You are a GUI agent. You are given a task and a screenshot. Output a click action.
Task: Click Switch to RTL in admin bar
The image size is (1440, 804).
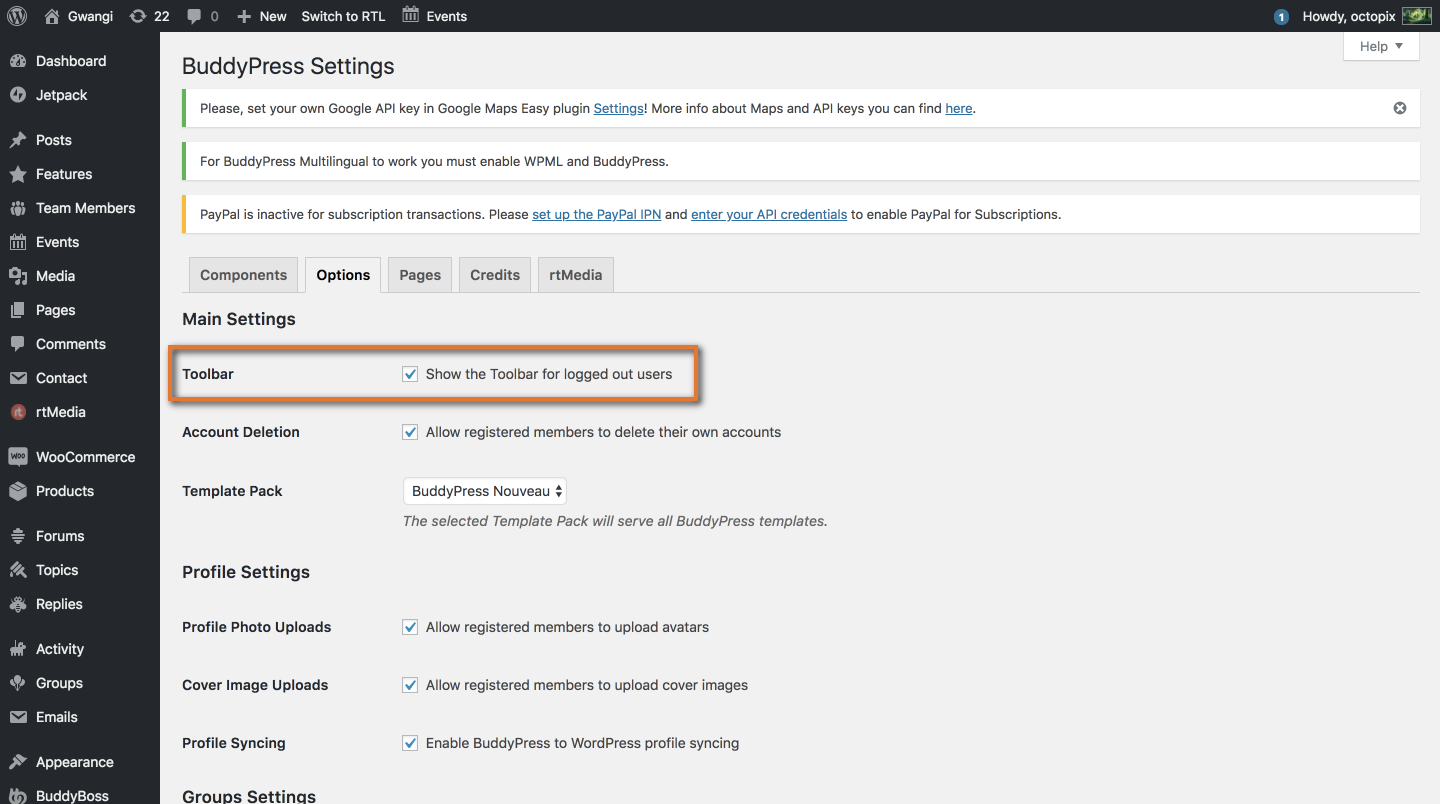[343, 16]
